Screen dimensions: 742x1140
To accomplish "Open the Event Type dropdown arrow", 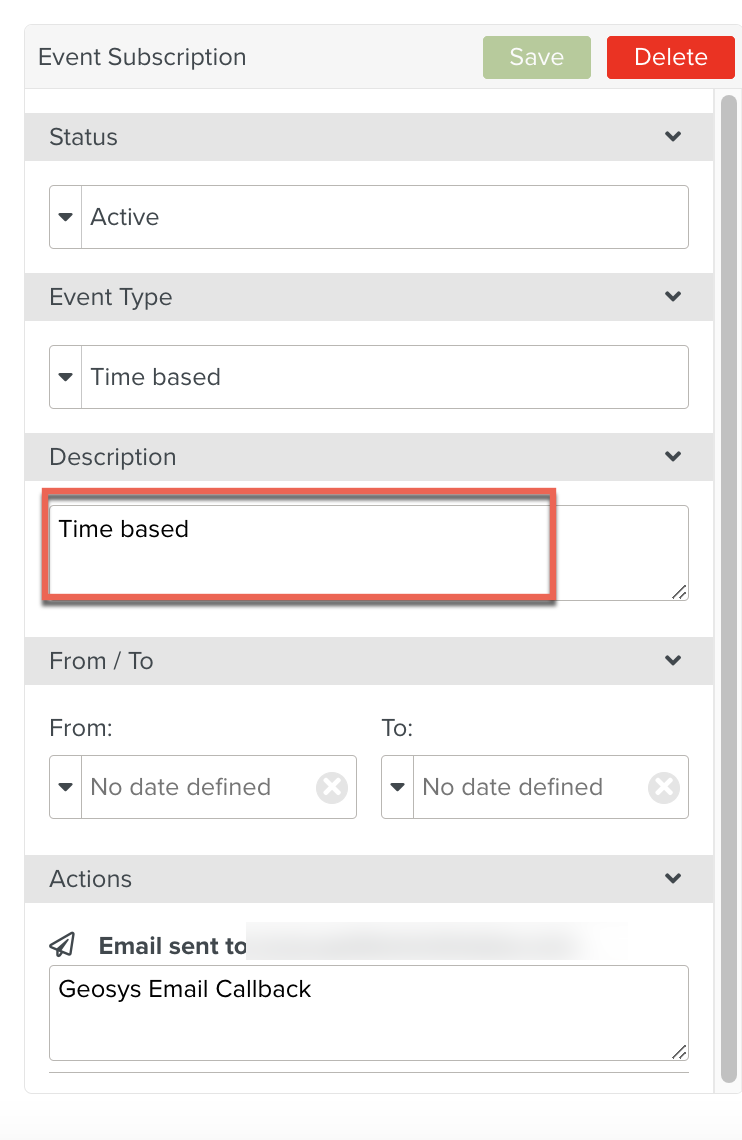I will point(66,377).
